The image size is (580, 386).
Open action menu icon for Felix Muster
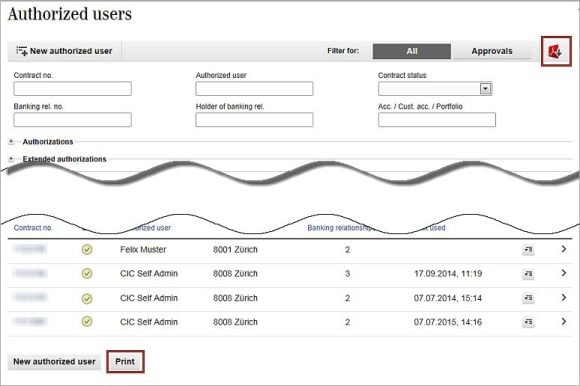pos(528,250)
